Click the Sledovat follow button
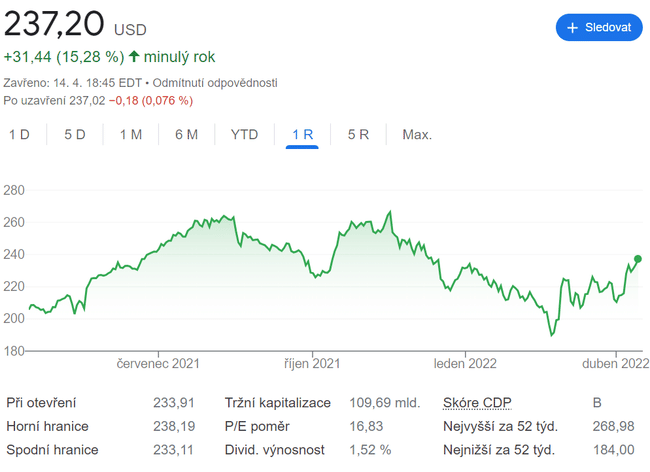This screenshot has width=650, height=472. (598, 28)
